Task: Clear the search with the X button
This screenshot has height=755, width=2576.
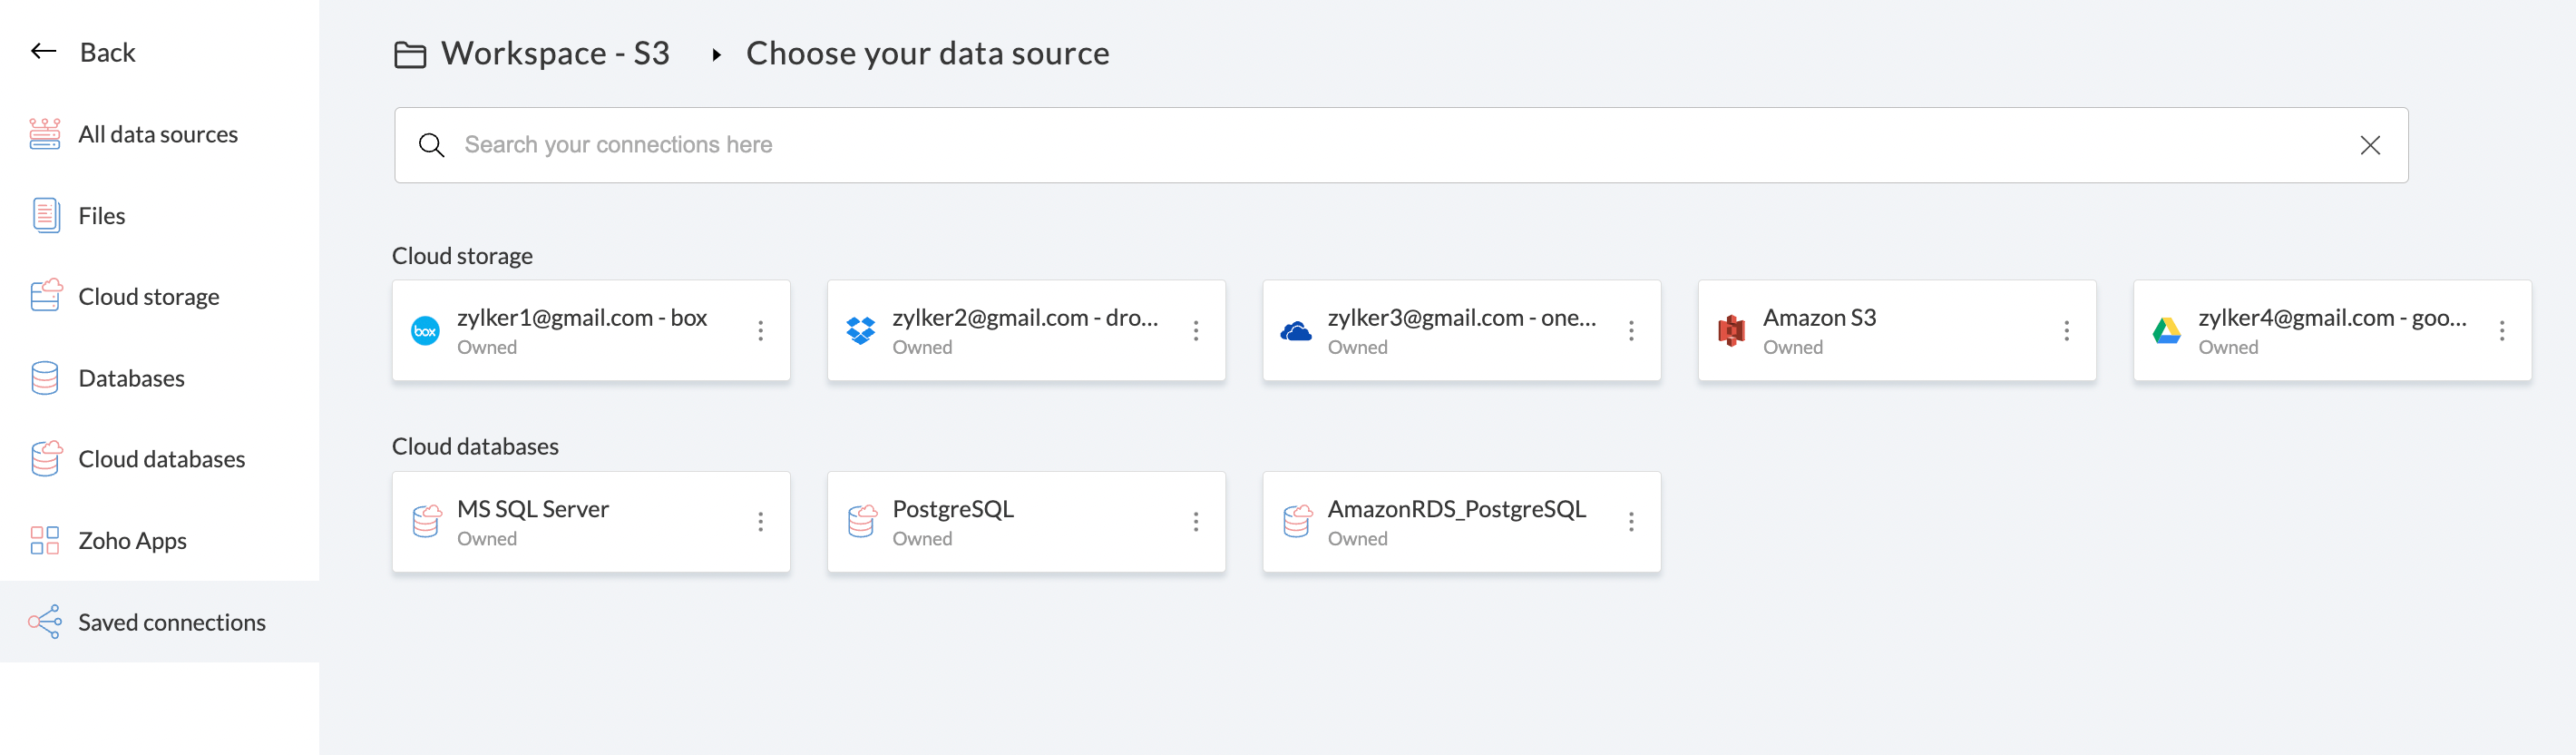Action: [x=2370, y=145]
